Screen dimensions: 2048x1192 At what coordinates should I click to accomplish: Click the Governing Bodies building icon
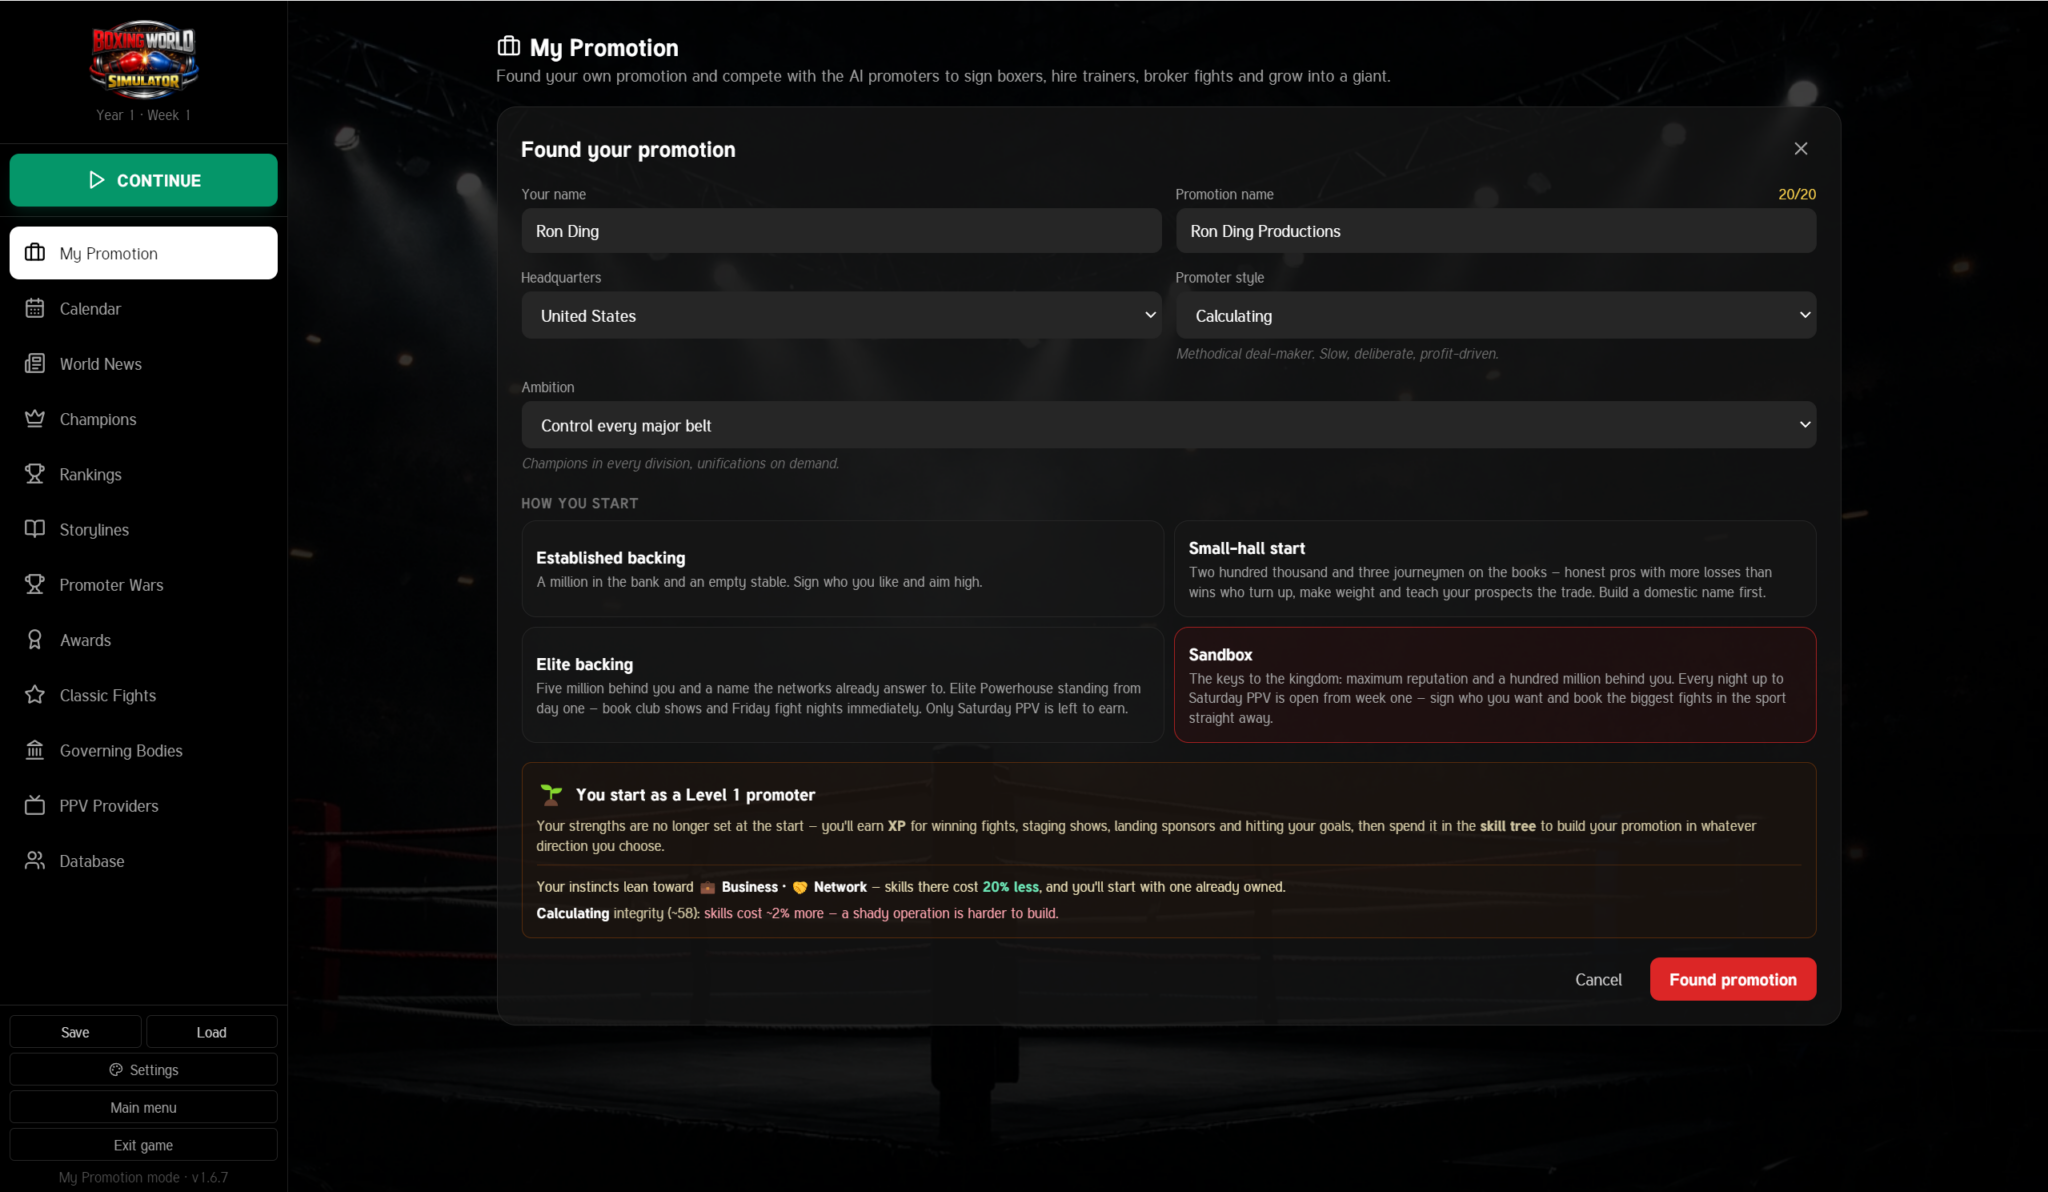pos(35,750)
